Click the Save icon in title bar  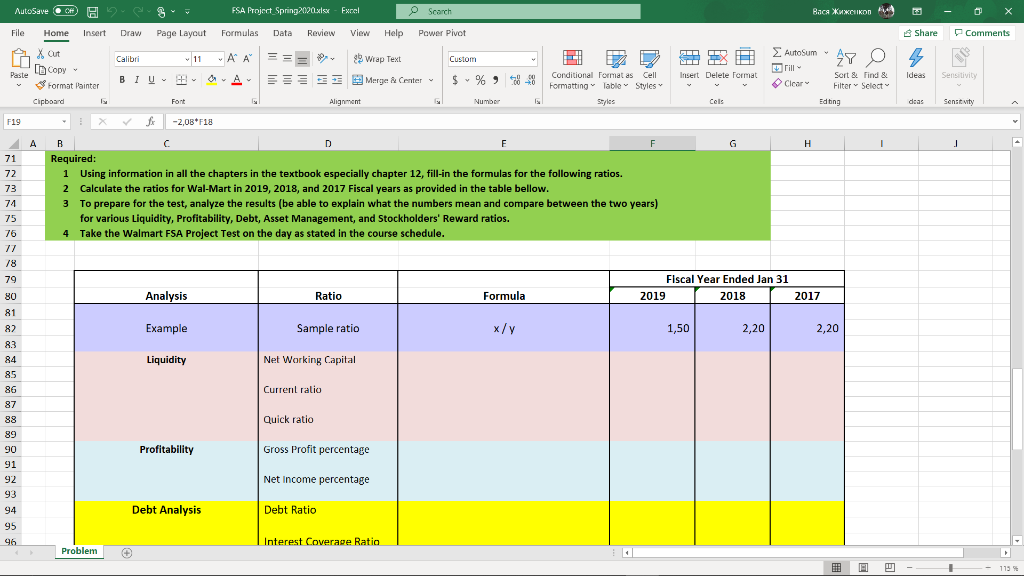92,11
